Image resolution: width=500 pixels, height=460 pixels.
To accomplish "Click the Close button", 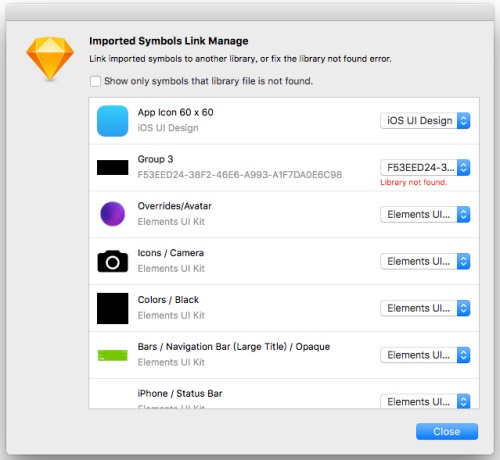I will [x=447, y=431].
